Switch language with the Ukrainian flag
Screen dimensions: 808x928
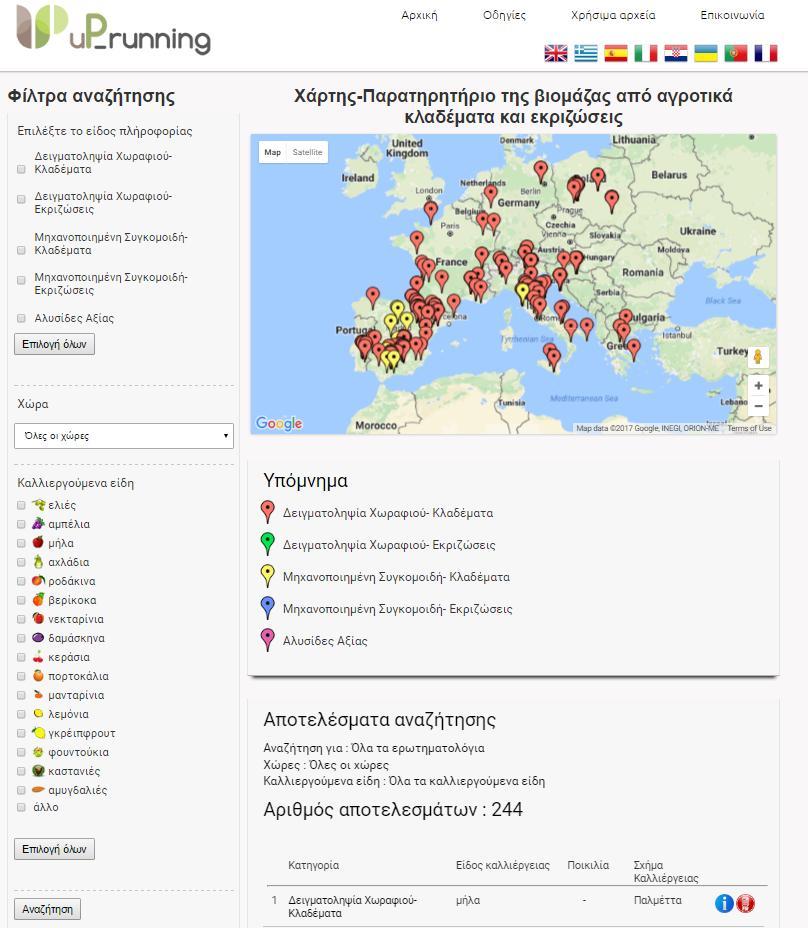[x=706, y=53]
